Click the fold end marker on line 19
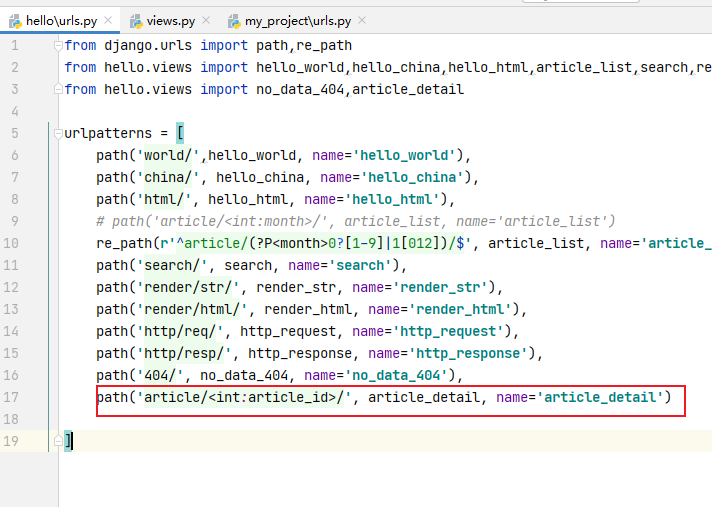Viewport: 712px width, 507px height. 58,441
